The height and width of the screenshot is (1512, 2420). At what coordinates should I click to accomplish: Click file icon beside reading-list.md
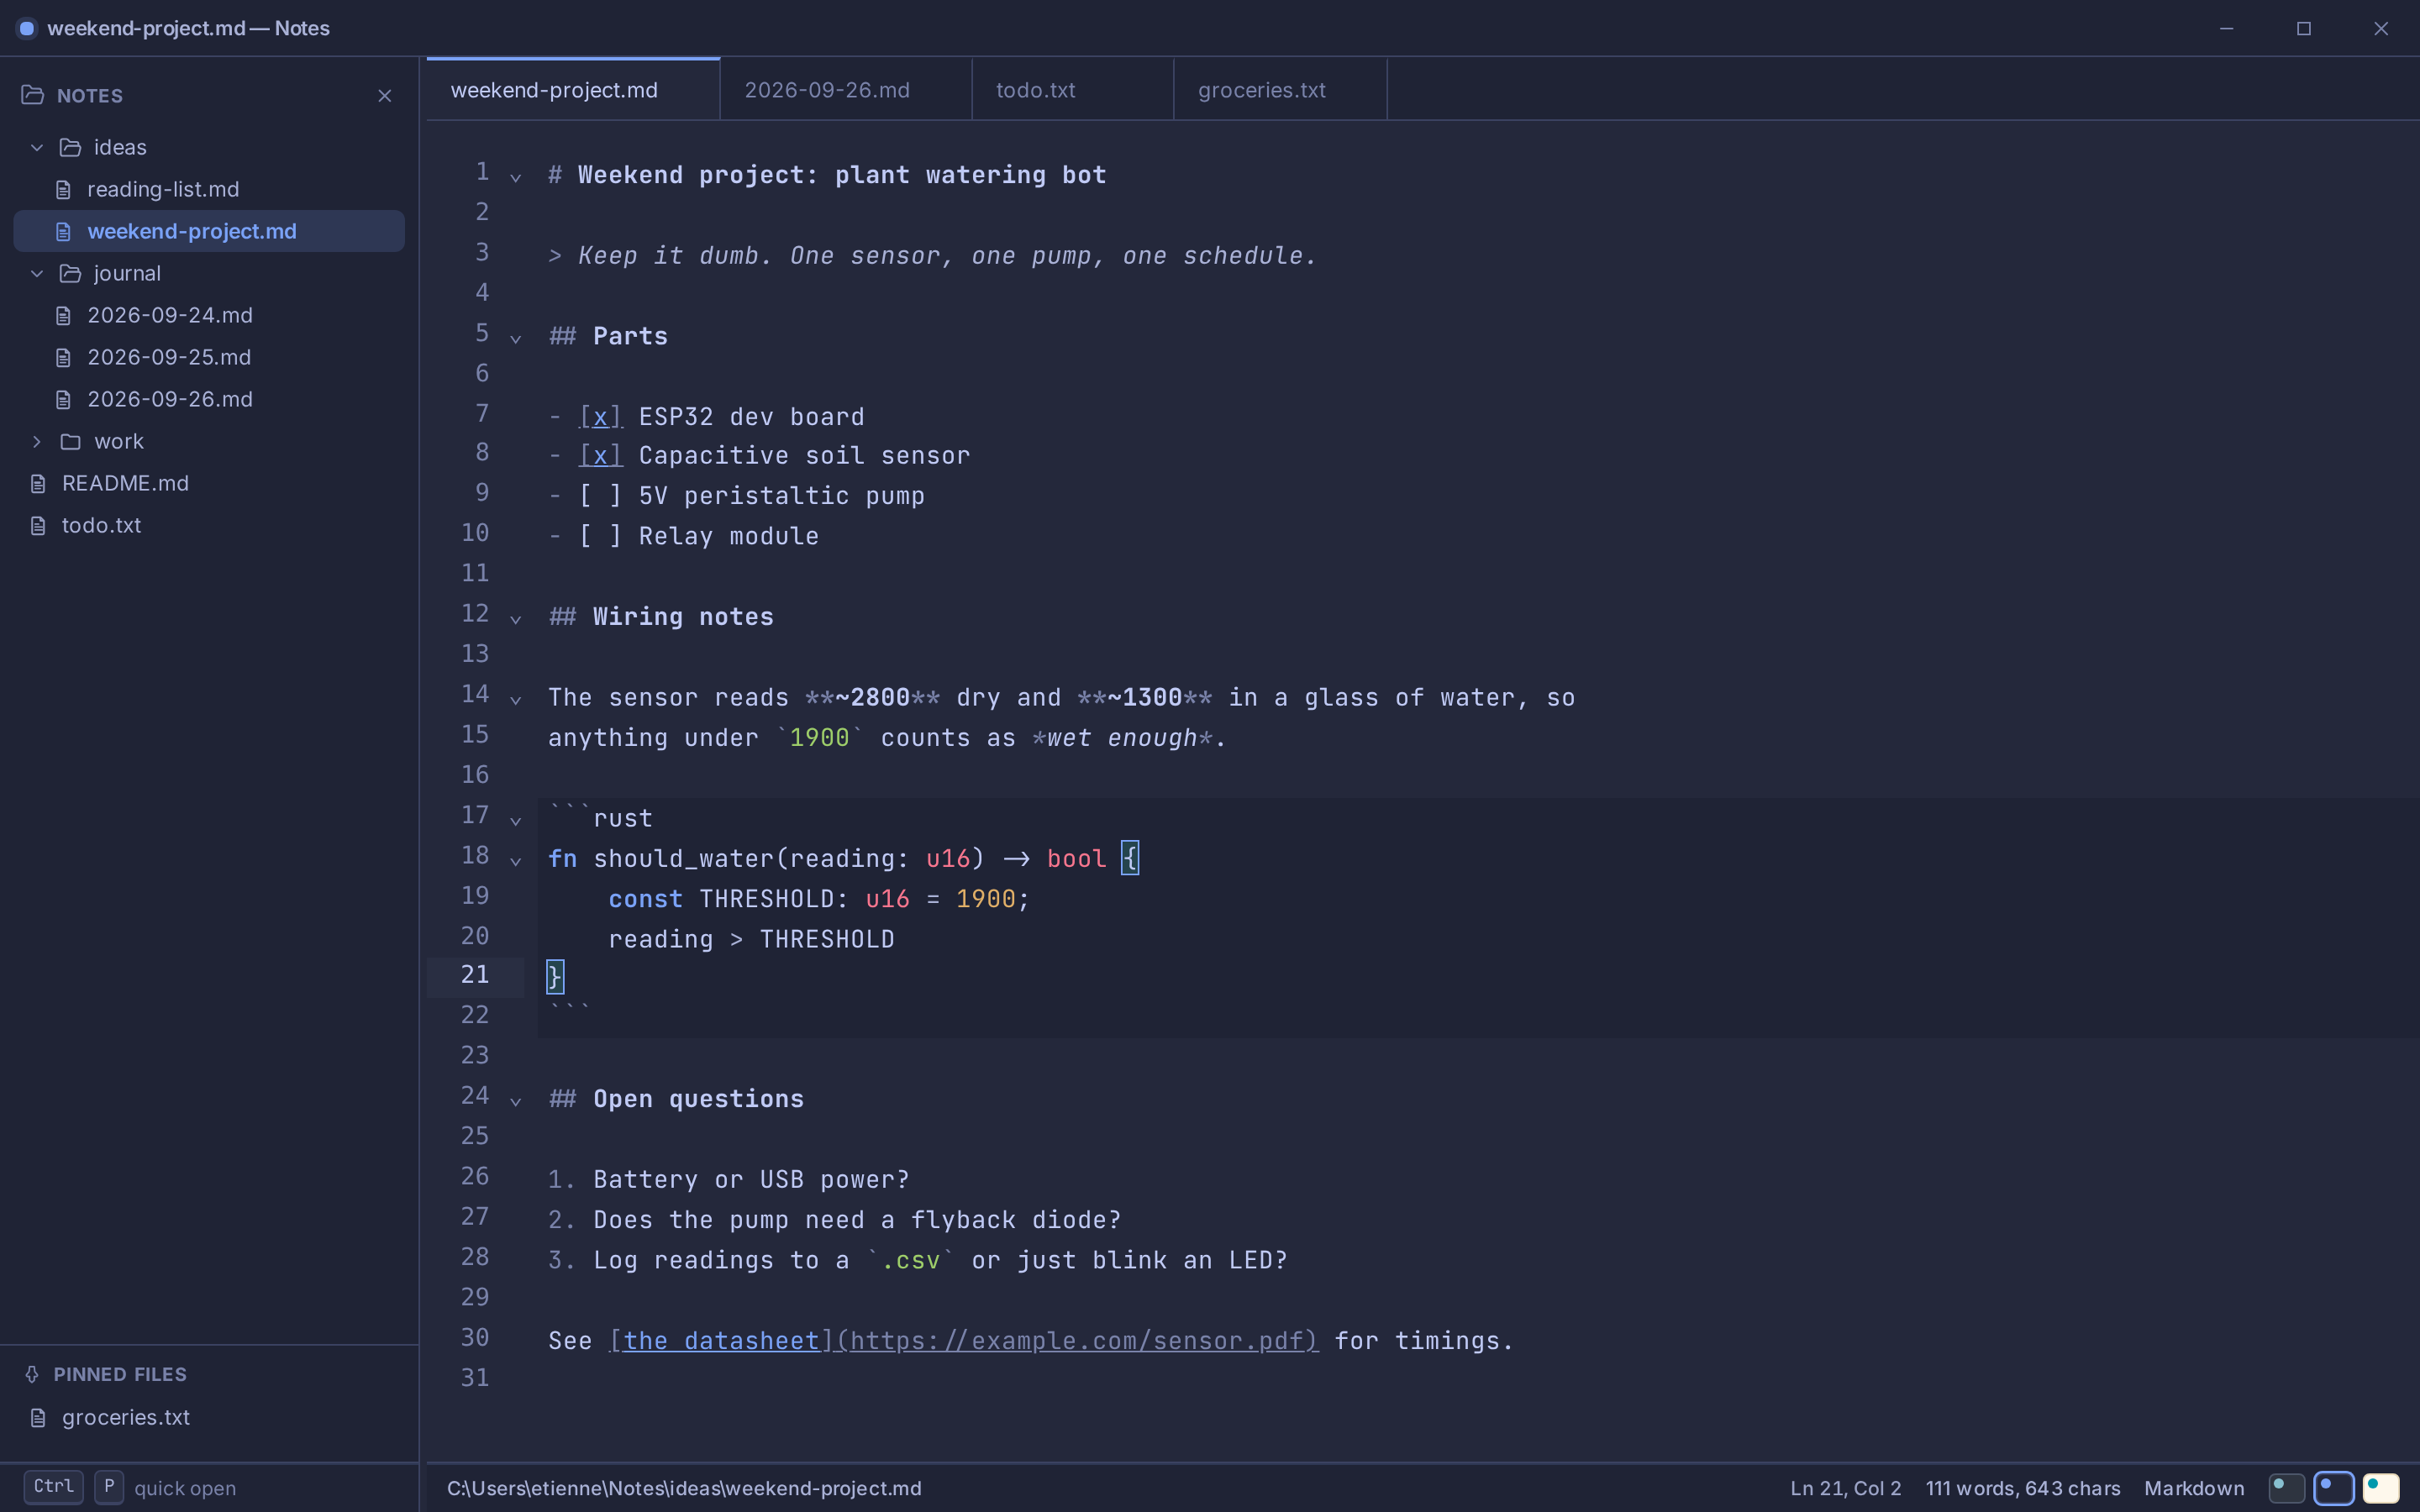[x=63, y=189]
